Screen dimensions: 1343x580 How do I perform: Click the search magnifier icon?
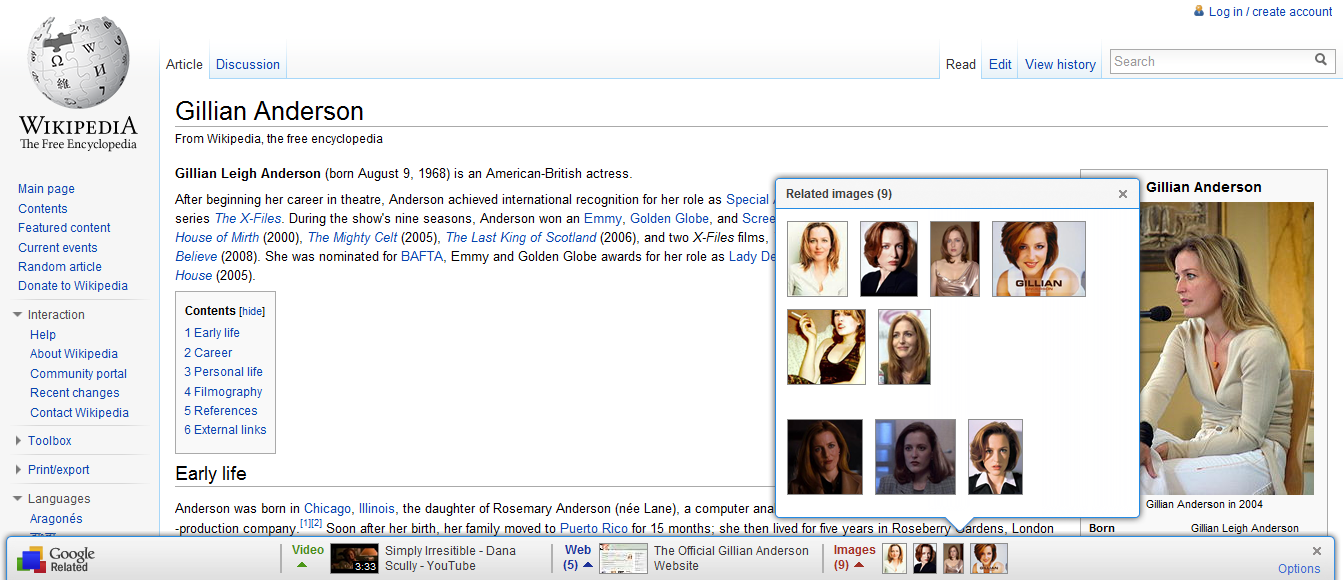point(1321,61)
